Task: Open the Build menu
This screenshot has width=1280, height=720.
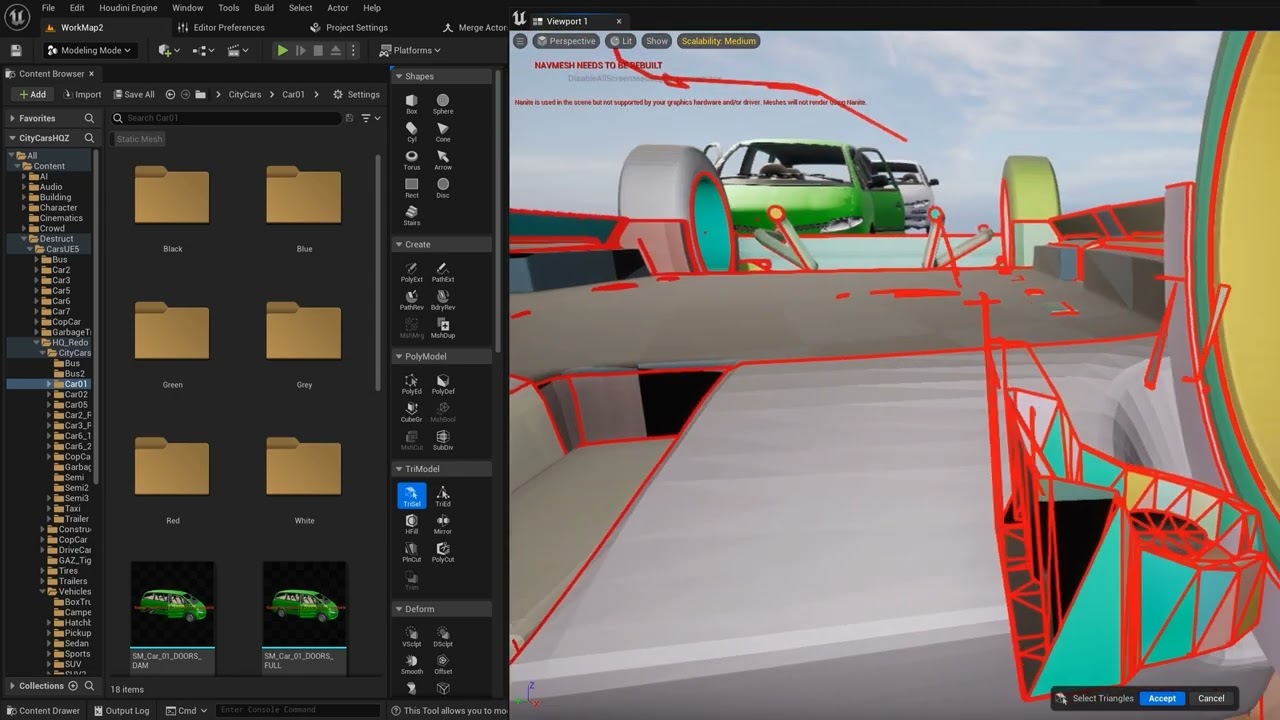Action: tap(264, 8)
